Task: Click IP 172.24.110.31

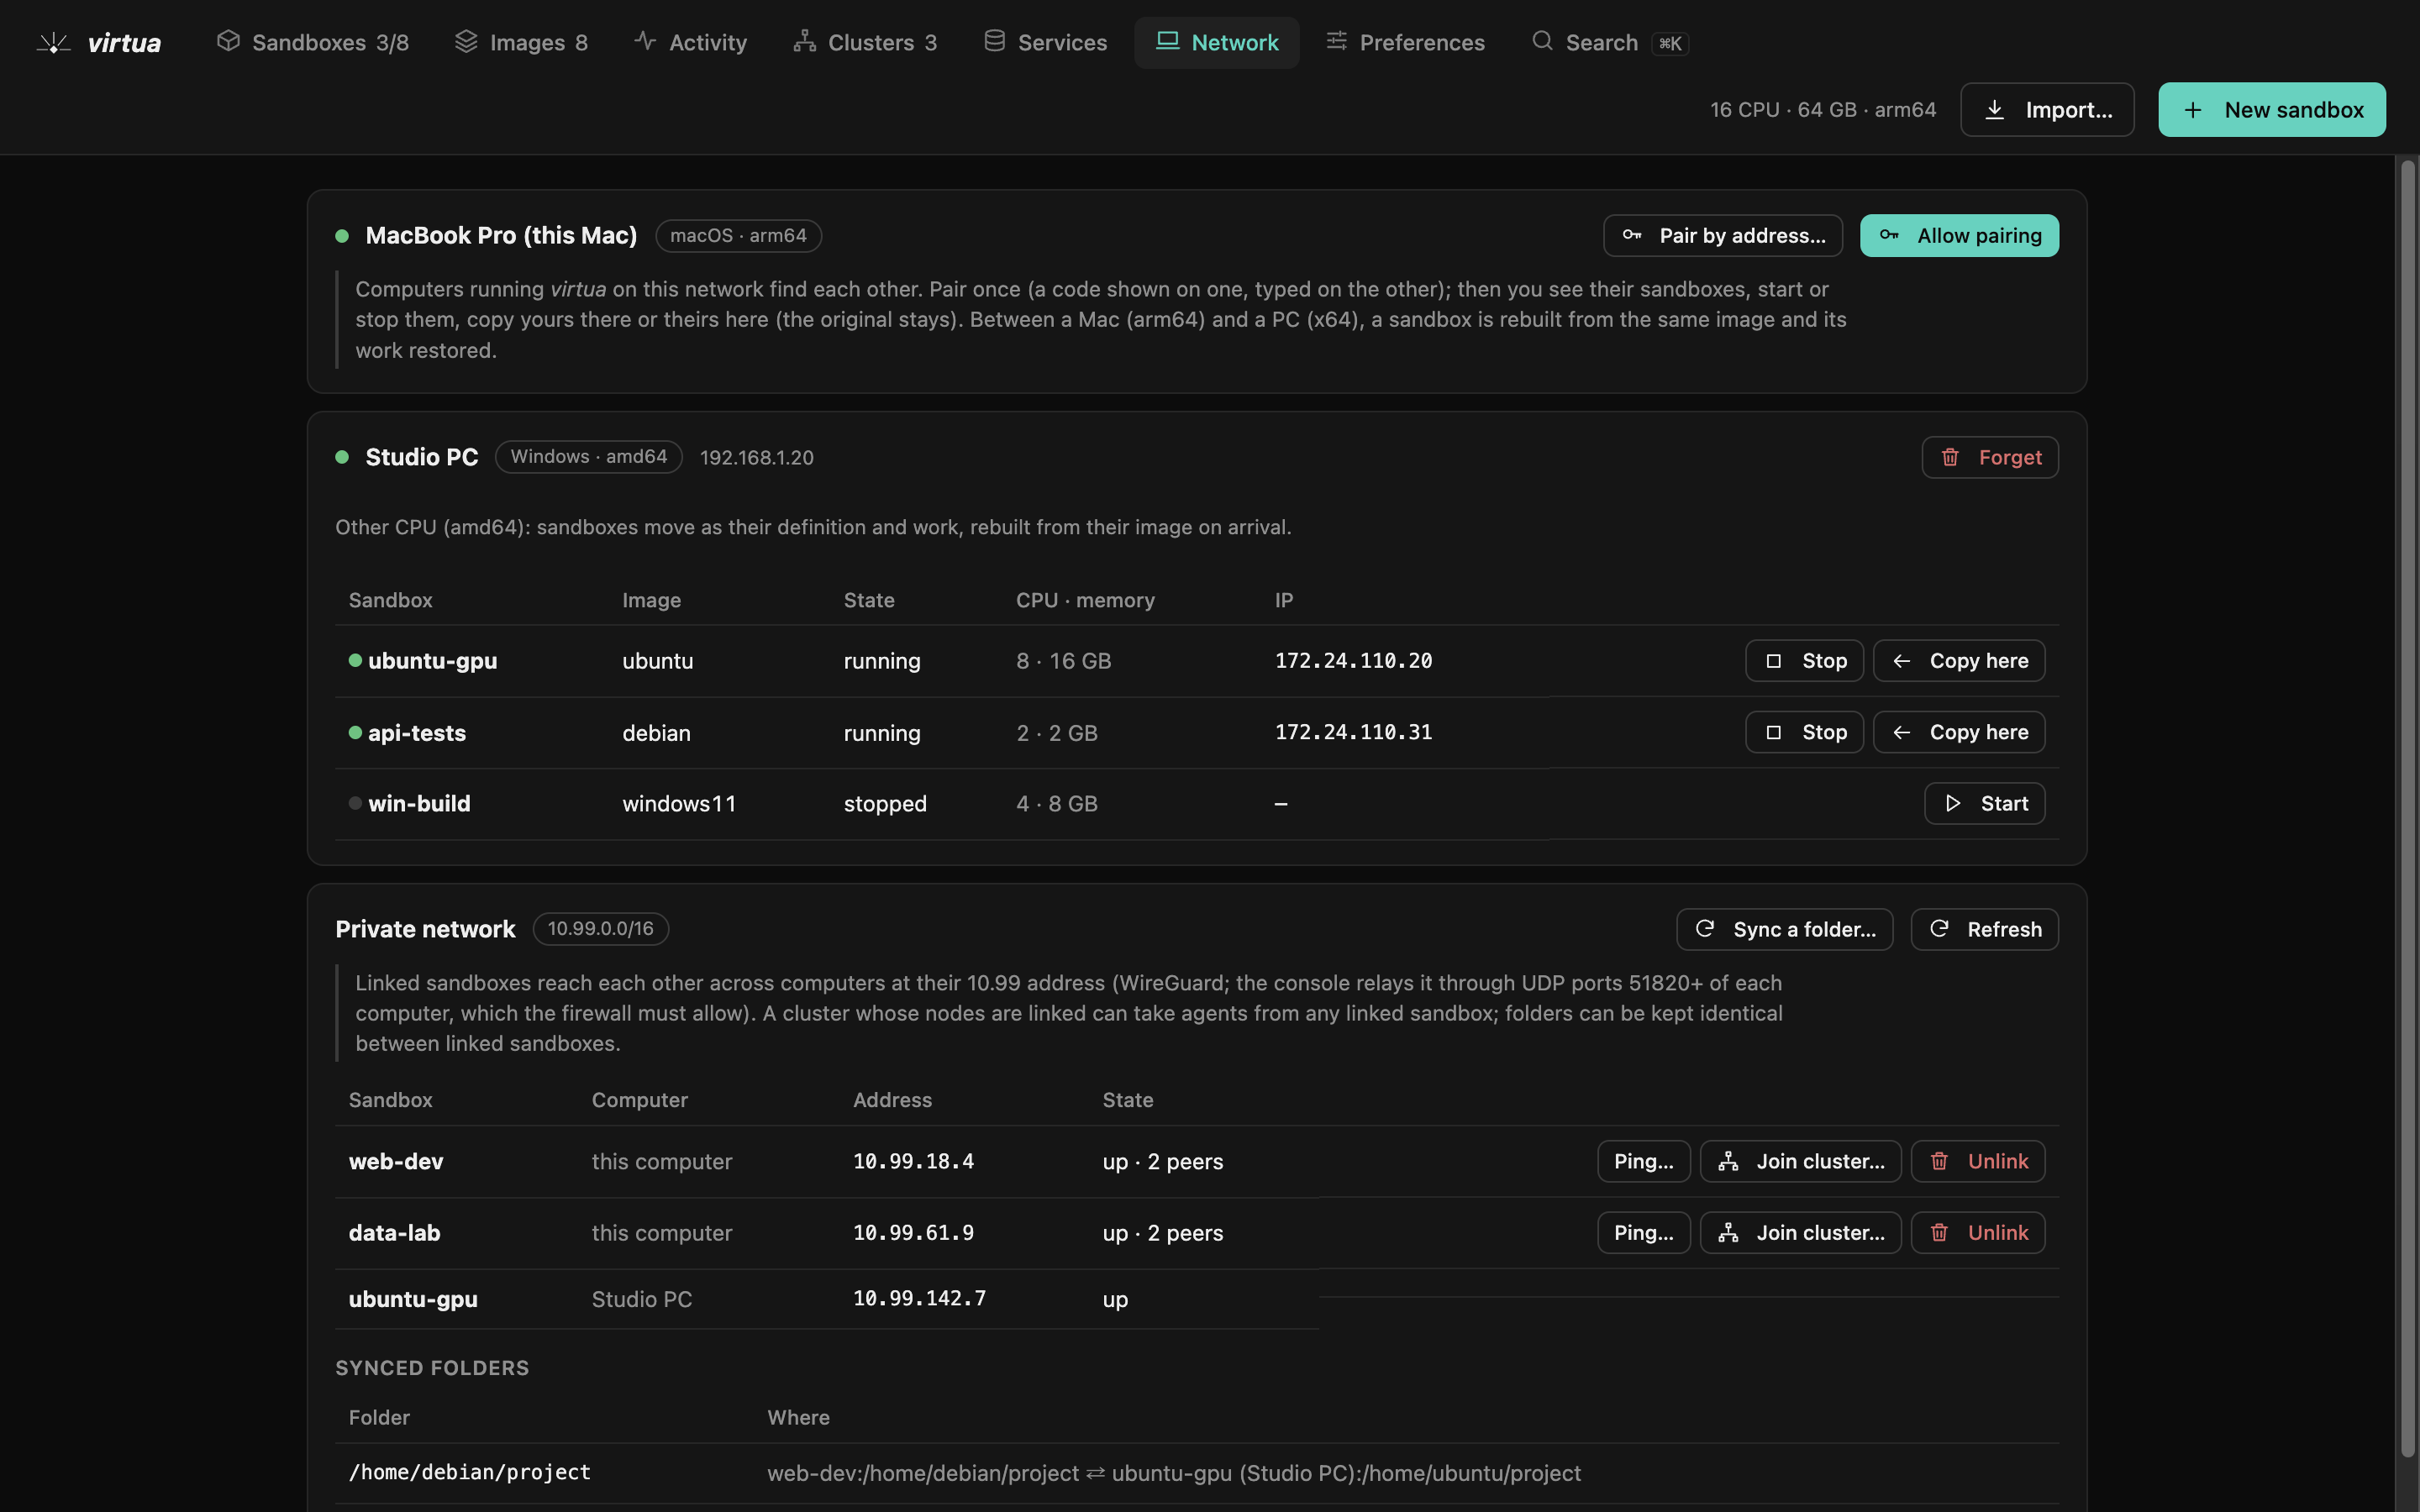Action: 1353,733
